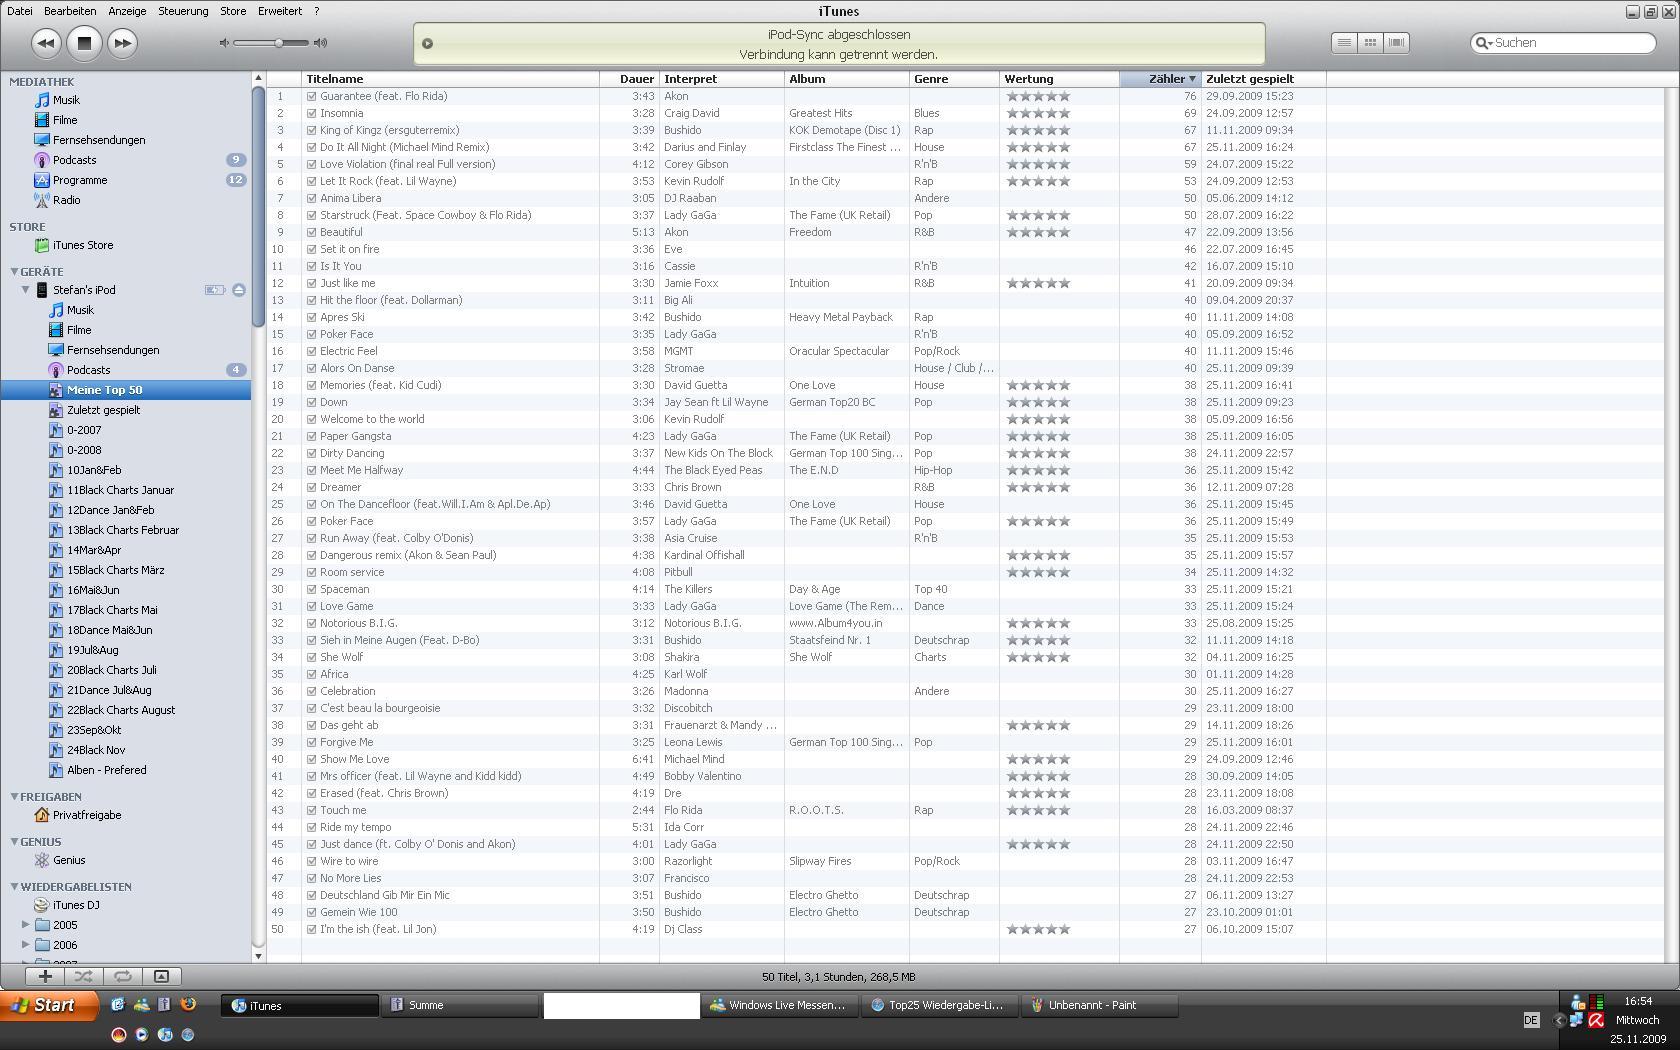
Task: Launch Firefox from quick launch
Action: [187, 1004]
